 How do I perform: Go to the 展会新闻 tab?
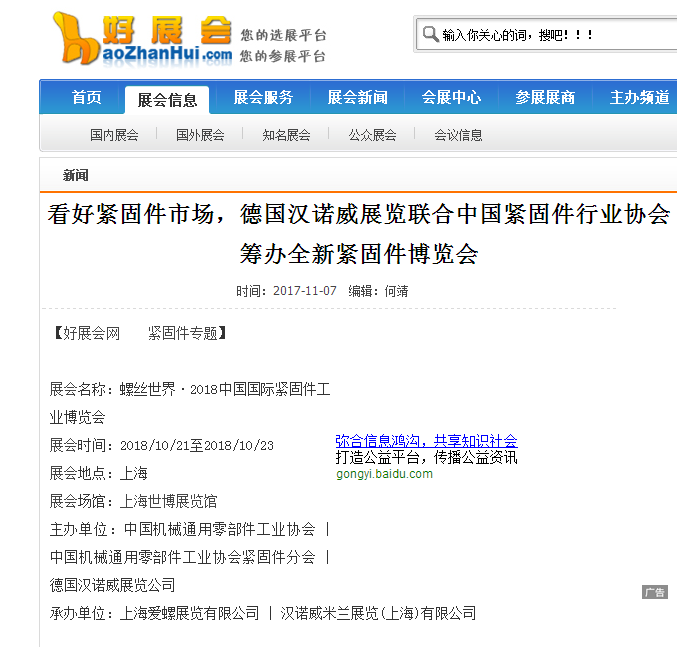pos(357,97)
